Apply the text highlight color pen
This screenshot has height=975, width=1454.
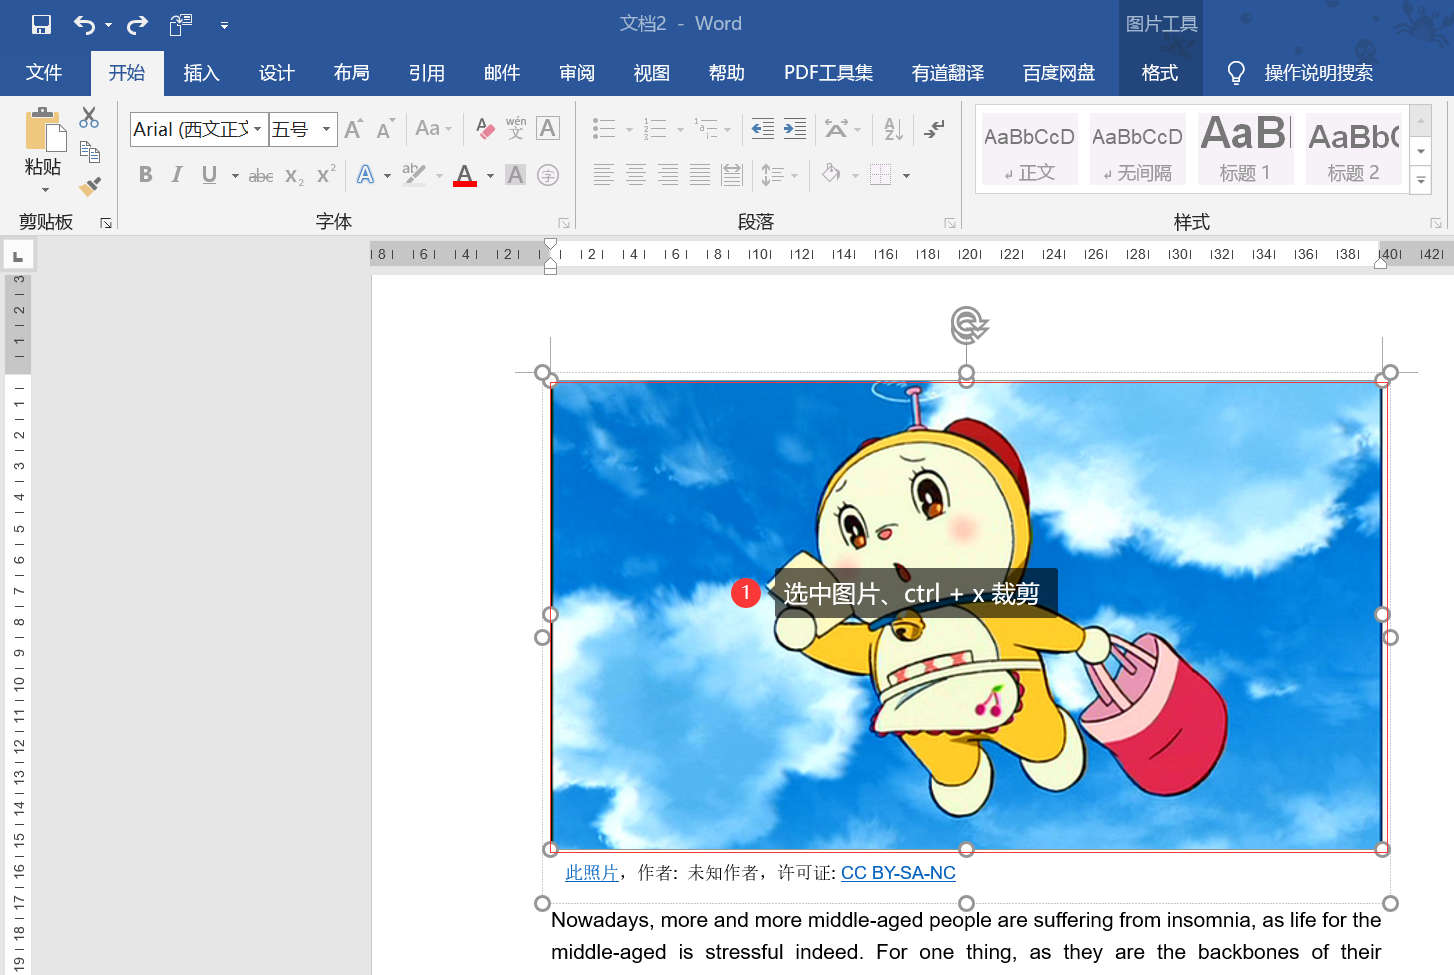[x=414, y=175]
